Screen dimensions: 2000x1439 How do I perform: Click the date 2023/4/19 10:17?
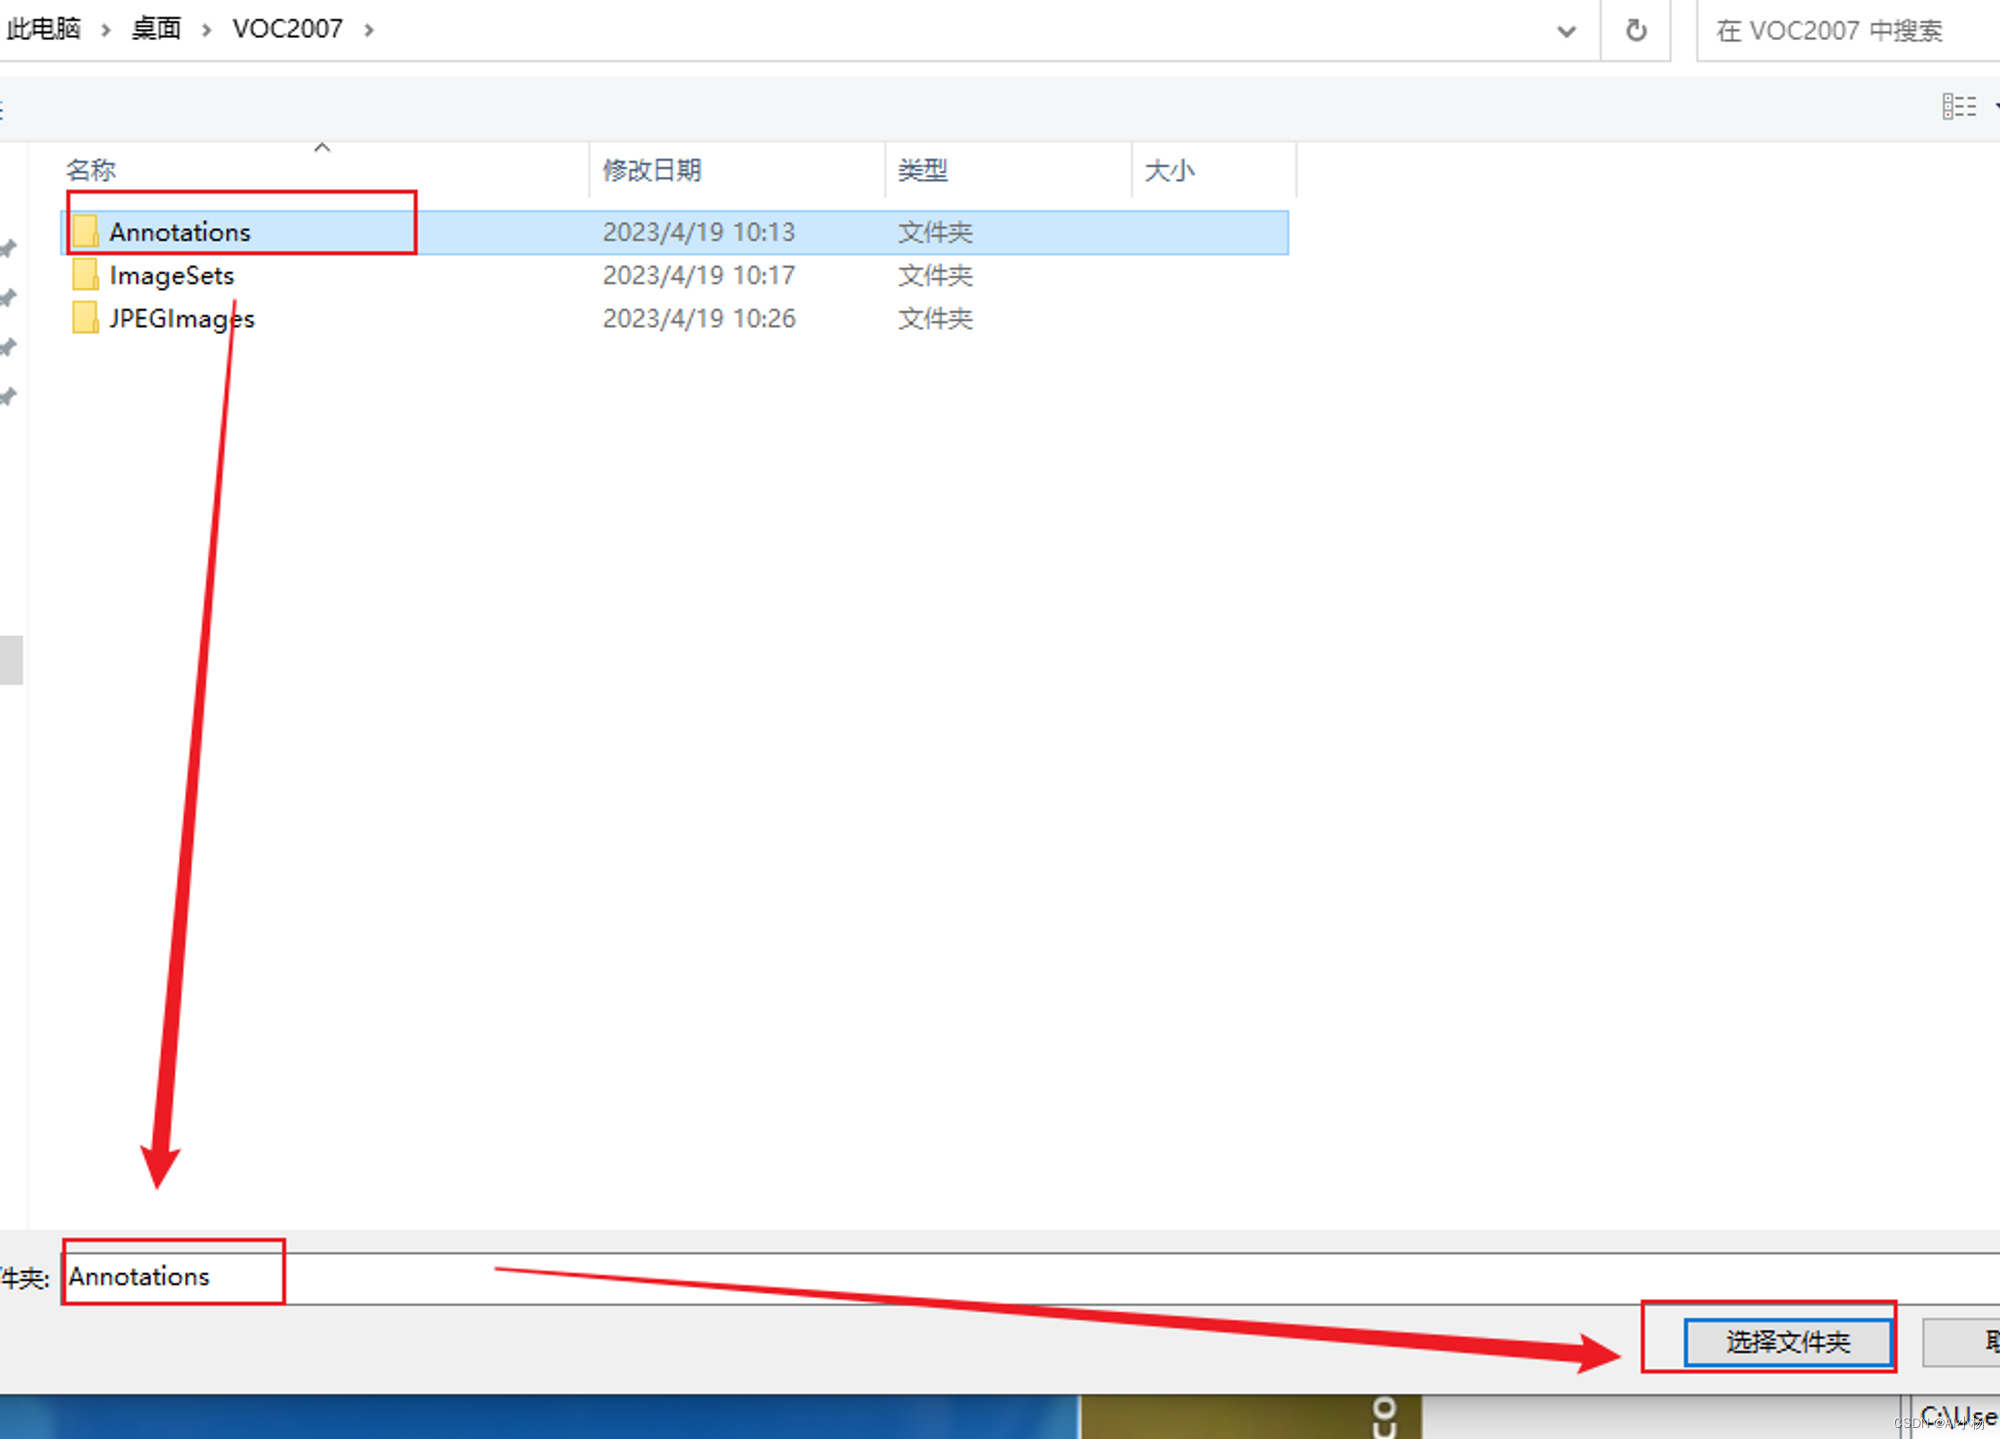699,275
